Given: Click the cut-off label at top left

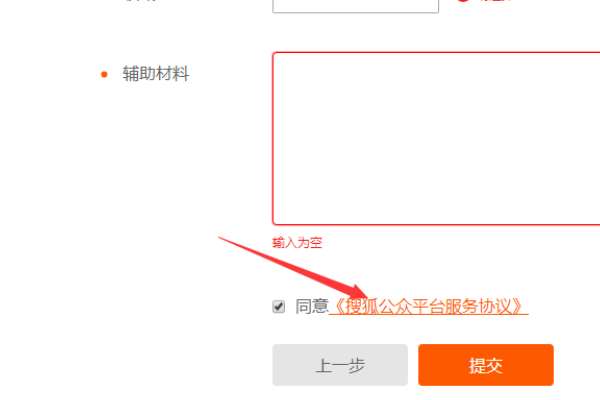Looking at the screenshot, I should (x=141, y=1).
